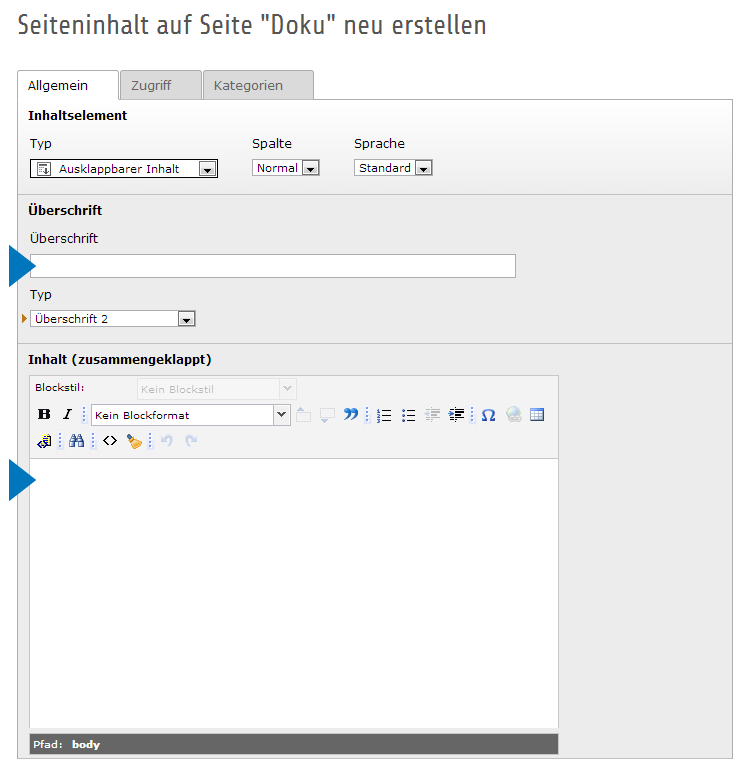This screenshot has width=748, height=764.
Task: Create a numbered list
Action: 384,415
